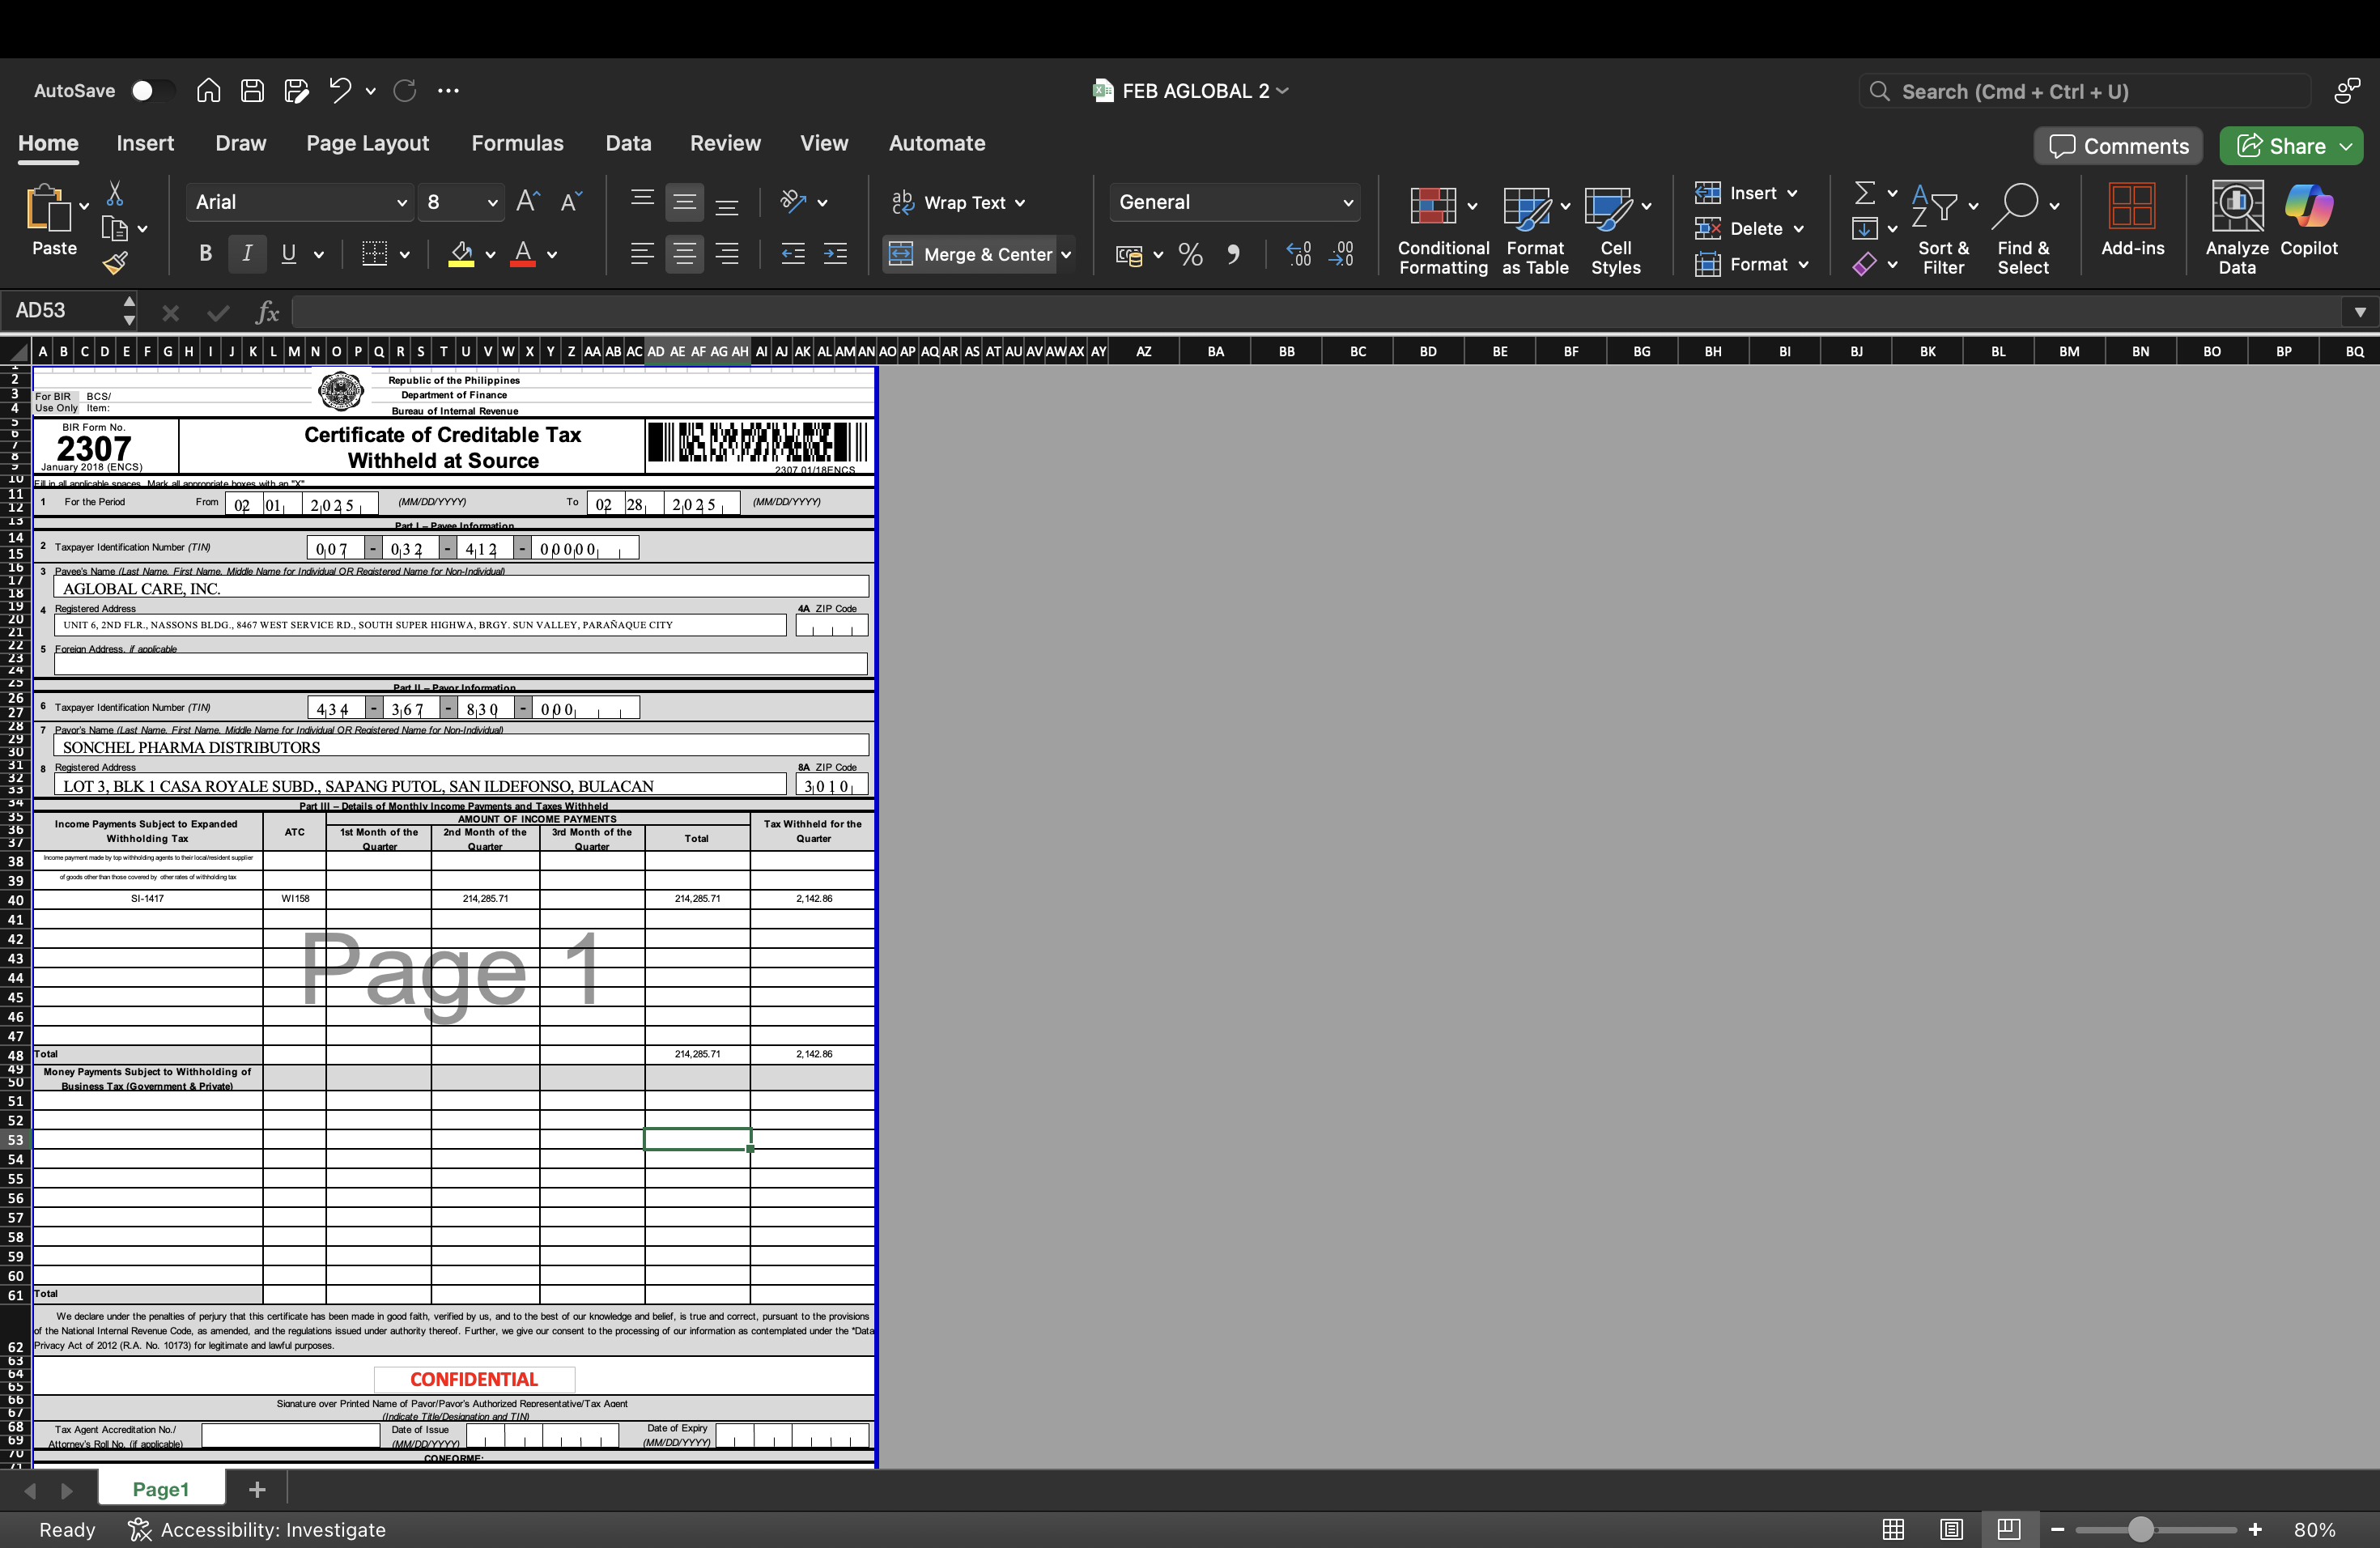The width and height of the screenshot is (2380, 1548).
Task: Click the AutoSum sigma icon
Action: click(x=1865, y=193)
